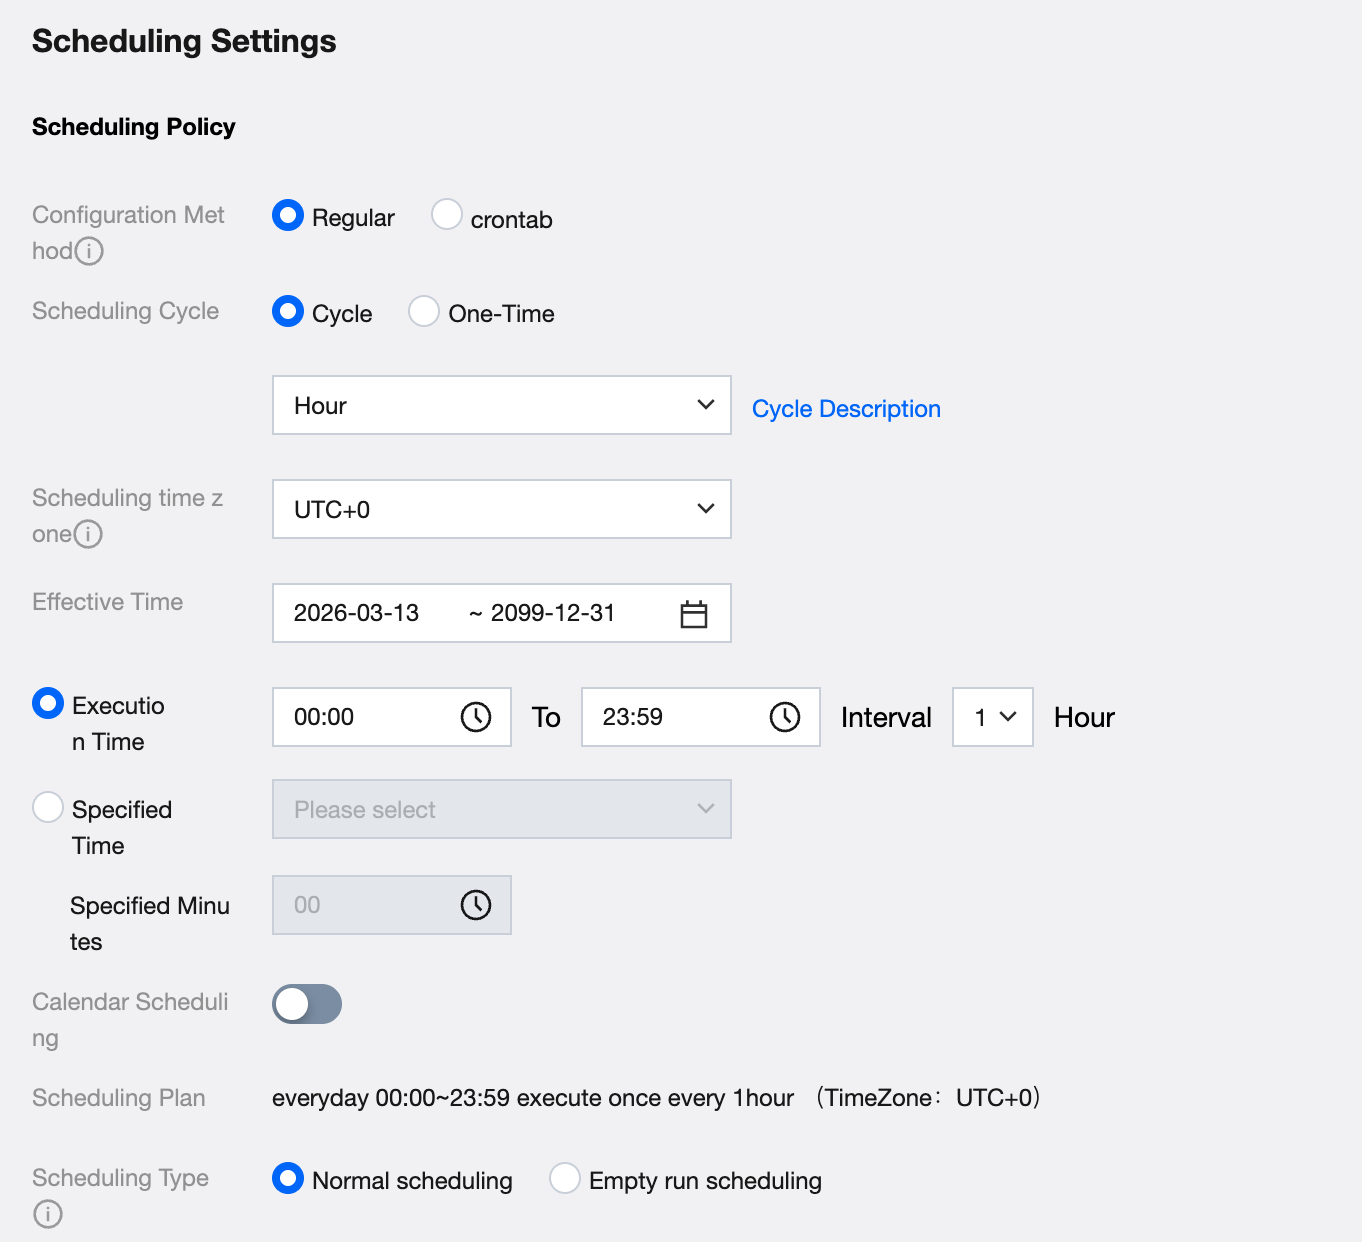Viewport: 1362px width, 1242px height.
Task: Click the 2099-12-31 end date field
Action: click(x=553, y=613)
